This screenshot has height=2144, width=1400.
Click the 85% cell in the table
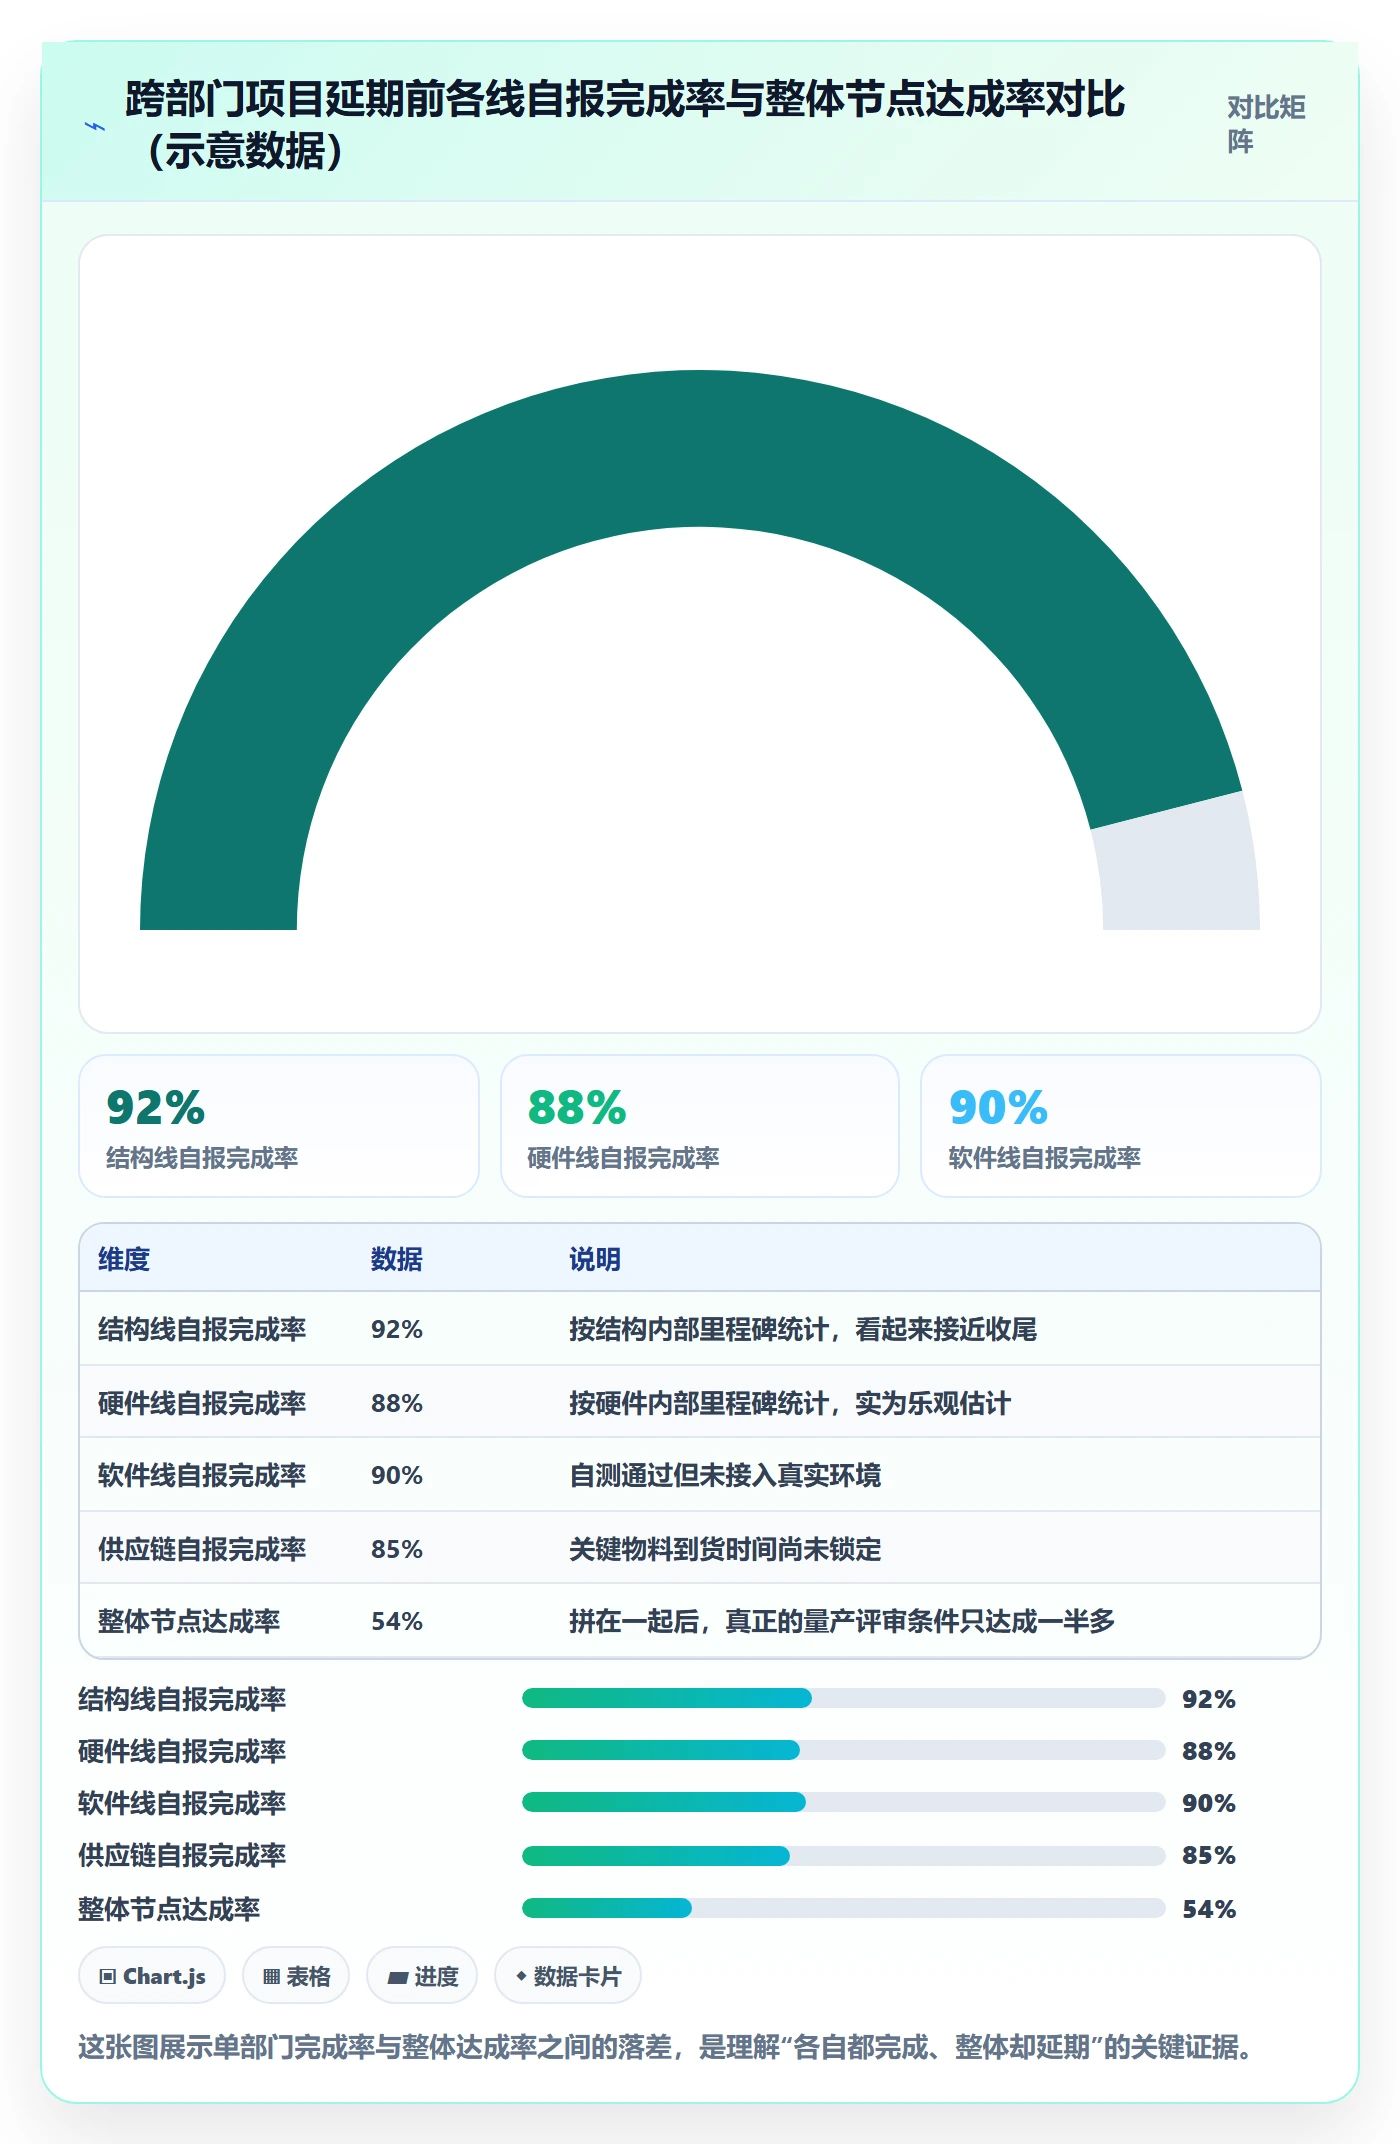[x=397, y=1549]
